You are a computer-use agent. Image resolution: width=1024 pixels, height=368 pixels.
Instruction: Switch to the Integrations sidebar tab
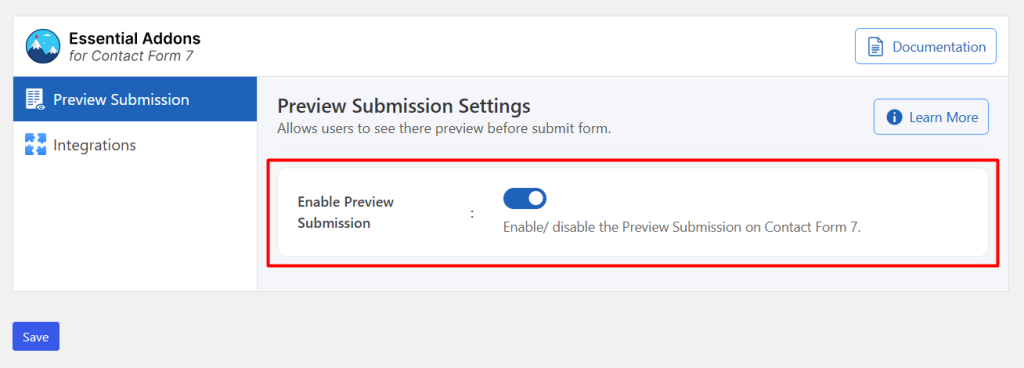135,144
